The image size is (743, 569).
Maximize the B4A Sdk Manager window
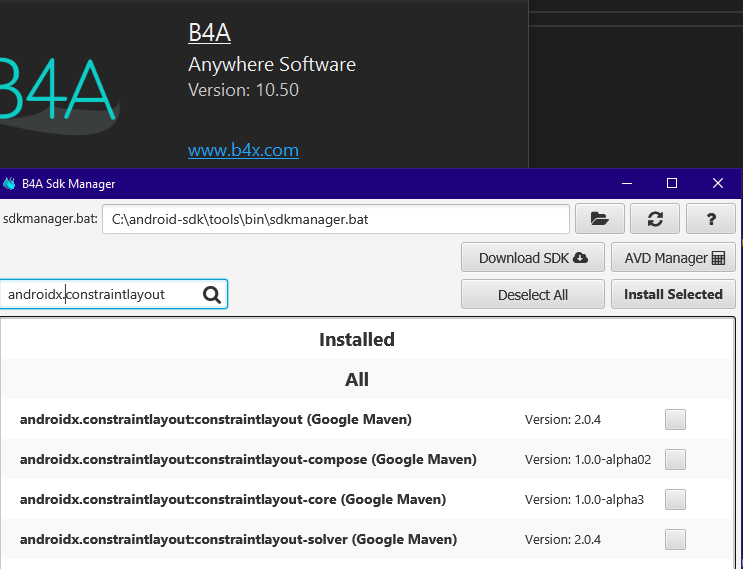tap(671, 183)
